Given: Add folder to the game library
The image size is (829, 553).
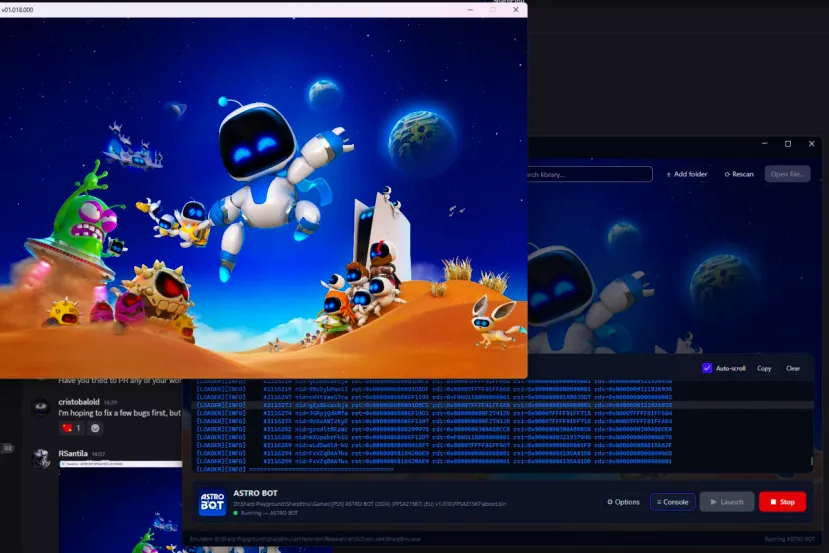Looking at the screenshot, I should 686,174.
